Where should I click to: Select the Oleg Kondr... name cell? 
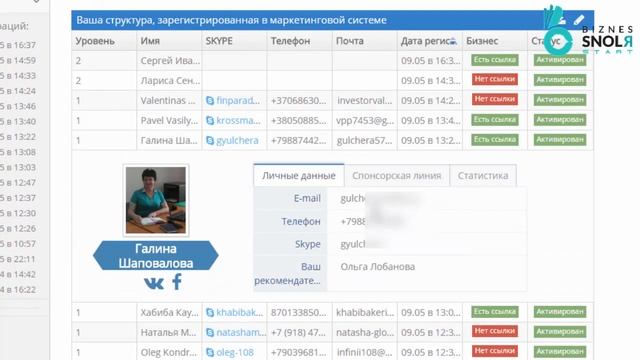169,352
